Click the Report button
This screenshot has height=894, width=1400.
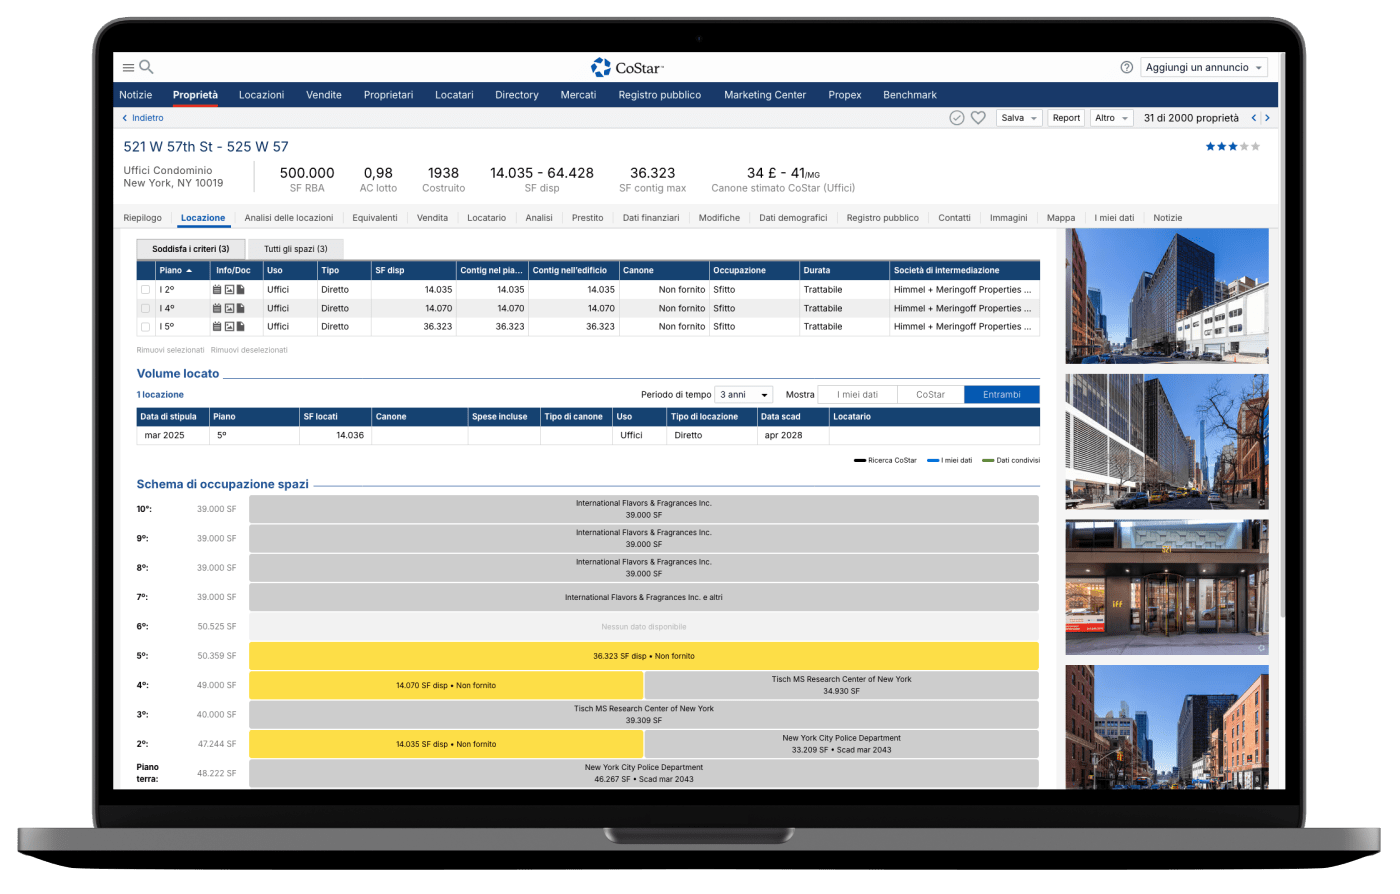click(x=1066, y=118)
